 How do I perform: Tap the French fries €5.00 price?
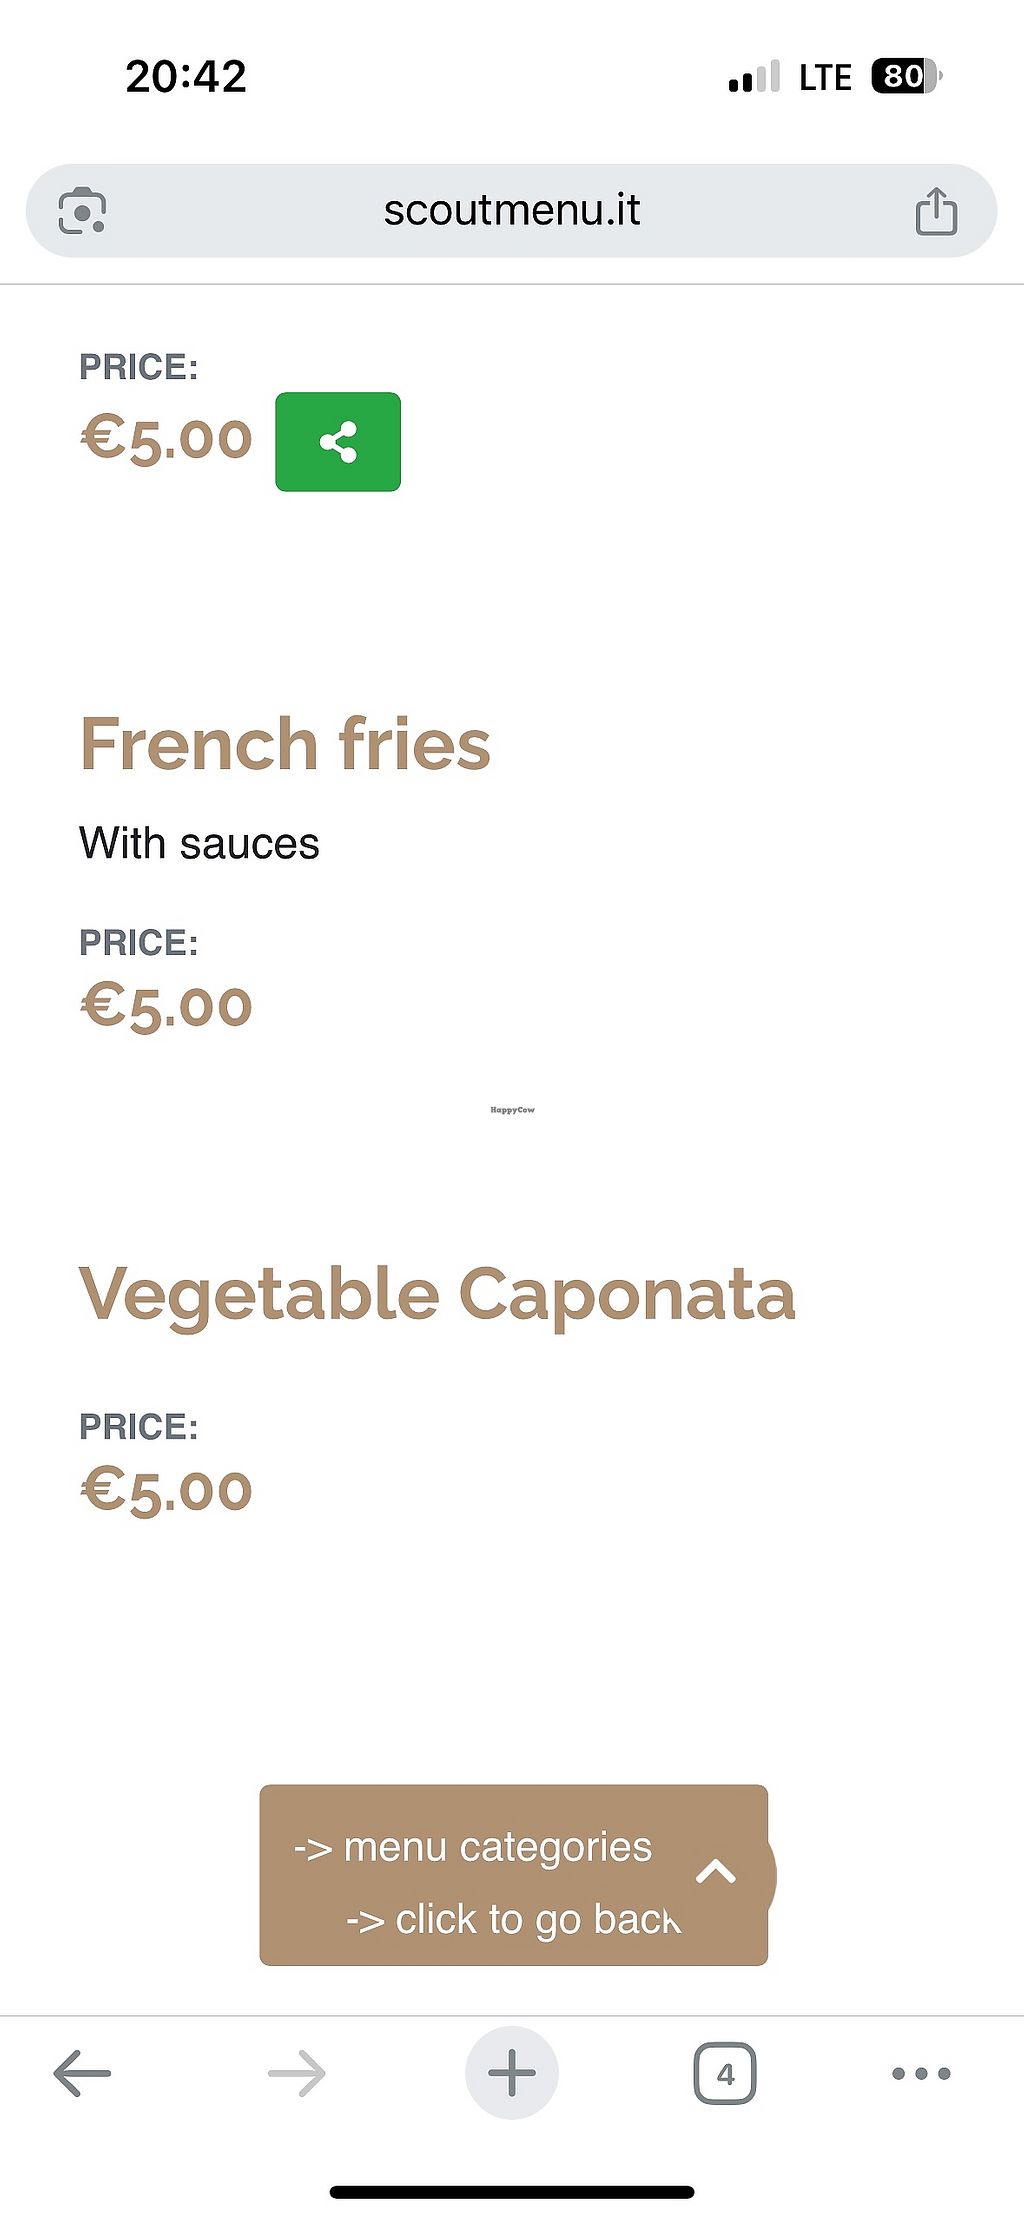pos(166,1005)
